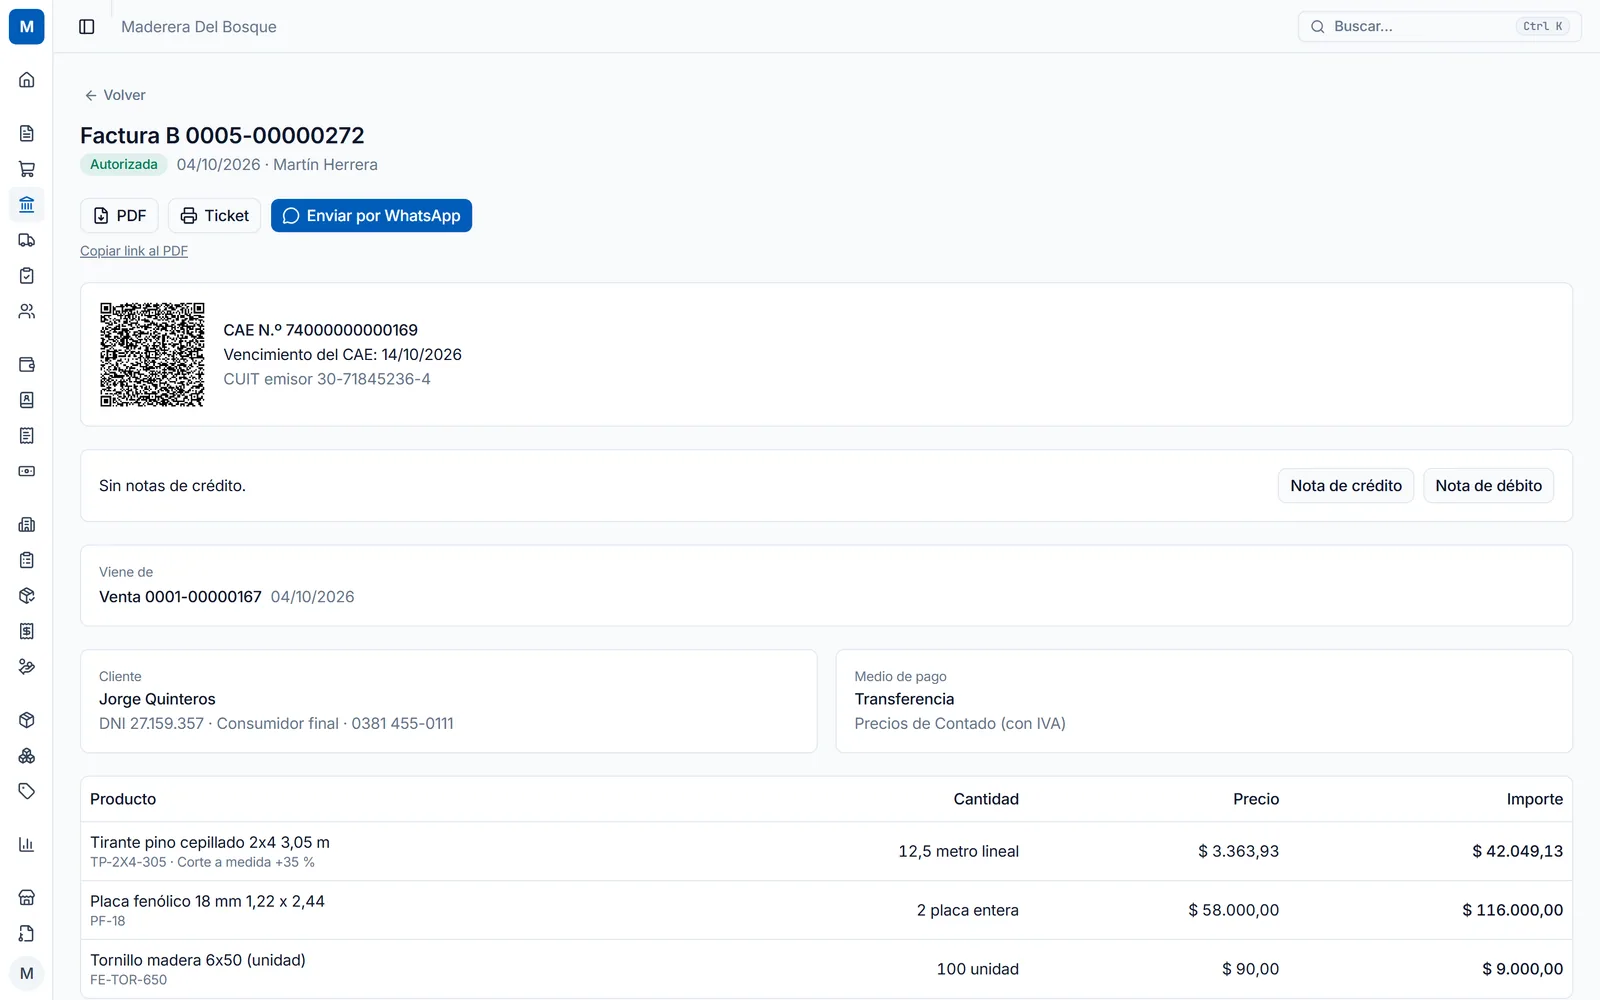Focus the Buscar search field
The image size is (1600, 1000).
[1439, 27]
